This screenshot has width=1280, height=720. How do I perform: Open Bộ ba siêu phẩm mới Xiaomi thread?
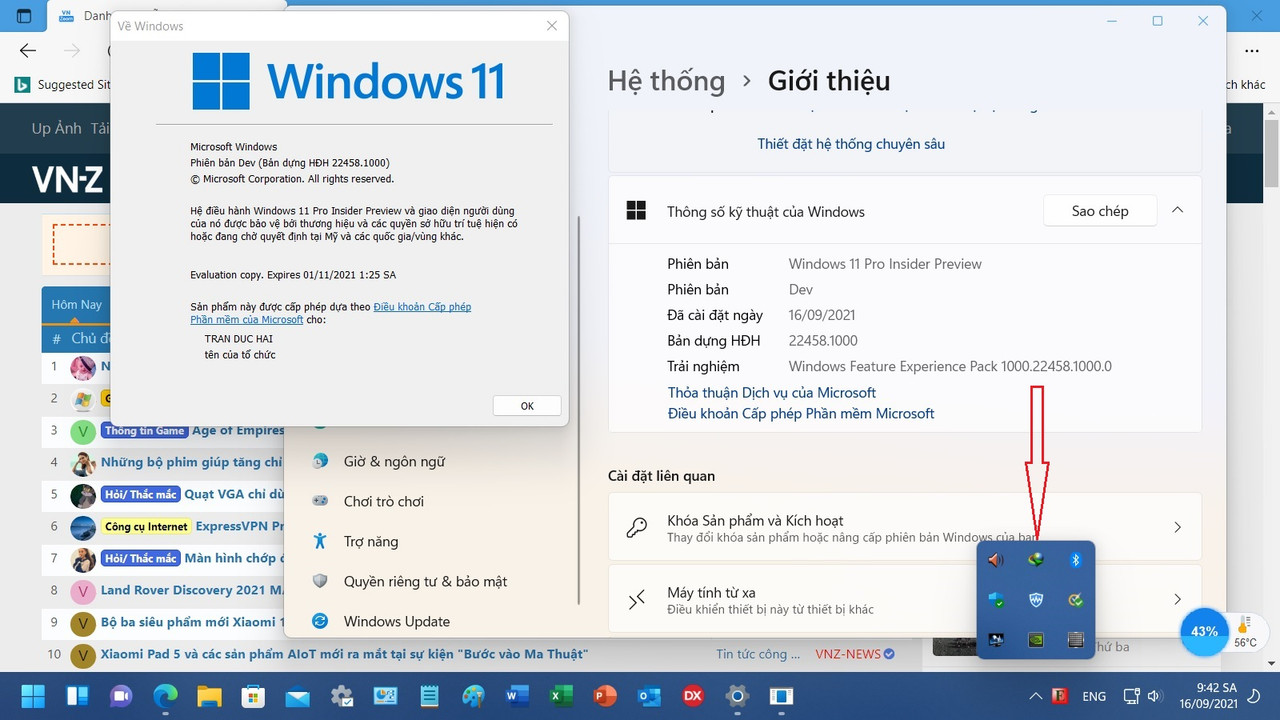pyautogui.click(x=192, y=622)
